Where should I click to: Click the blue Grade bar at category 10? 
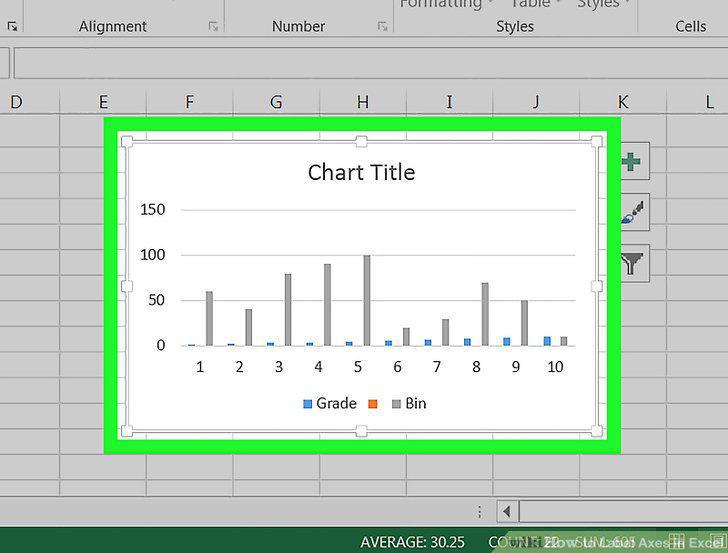547,341
